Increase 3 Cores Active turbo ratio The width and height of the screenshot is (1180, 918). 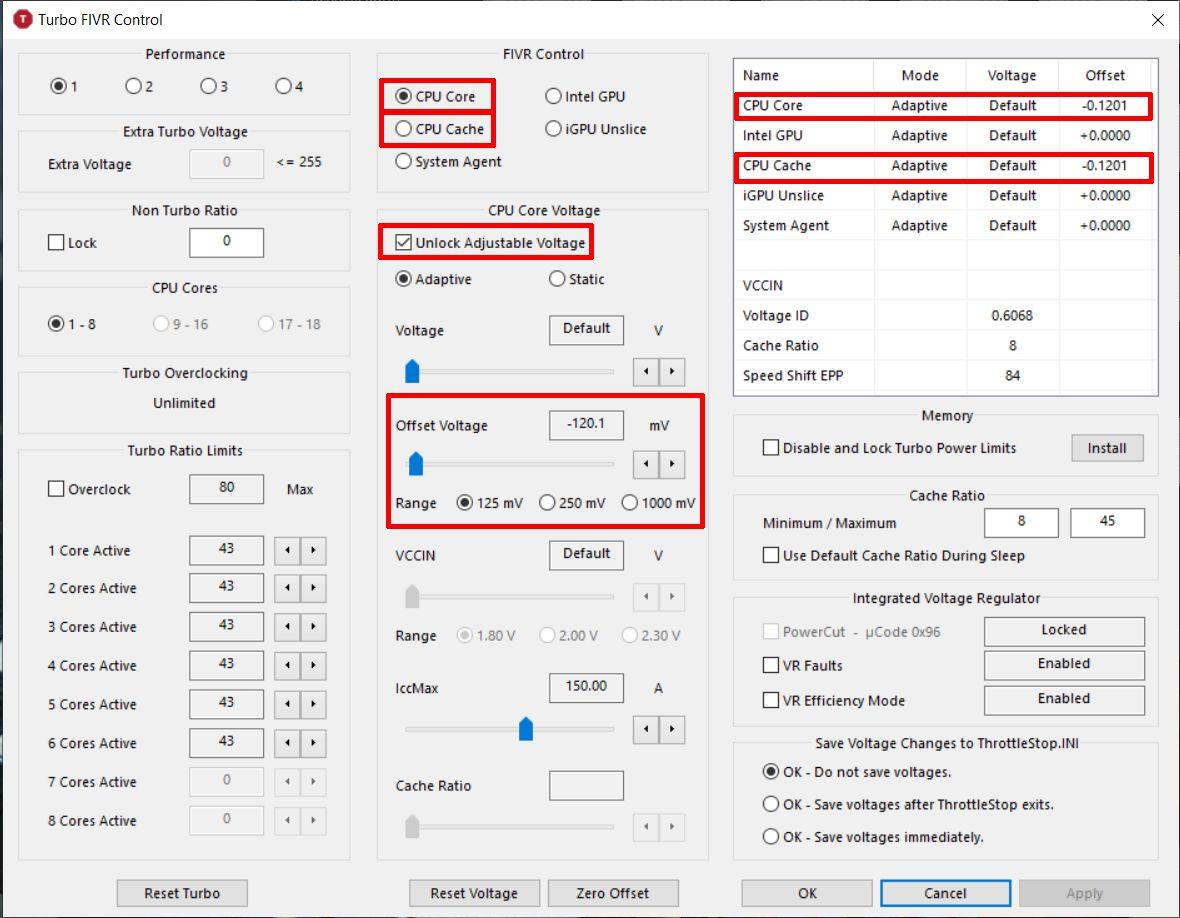[x=313, y=628]
